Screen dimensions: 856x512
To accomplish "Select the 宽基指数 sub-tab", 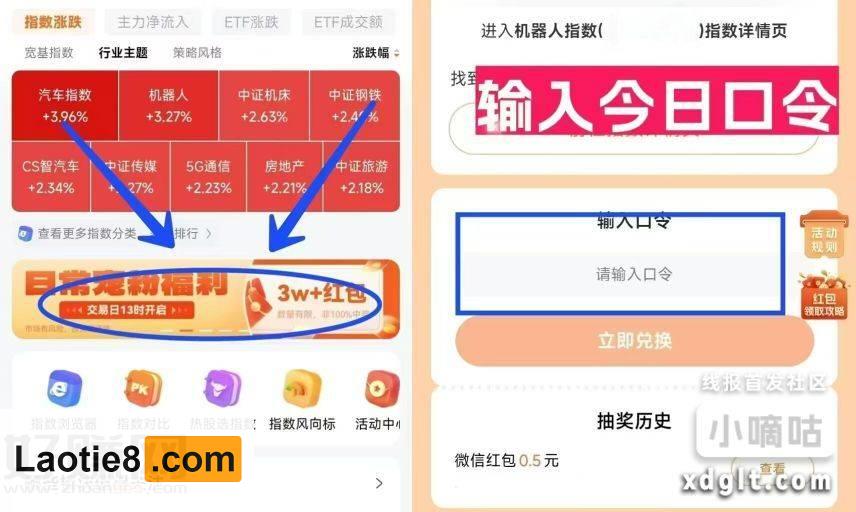I will point(49,53).
